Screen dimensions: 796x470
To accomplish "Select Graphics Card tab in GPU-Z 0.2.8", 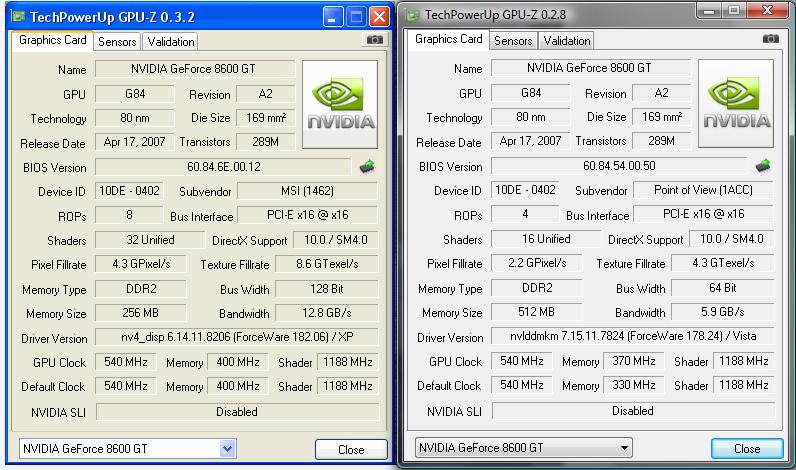I will click(449, 39).
